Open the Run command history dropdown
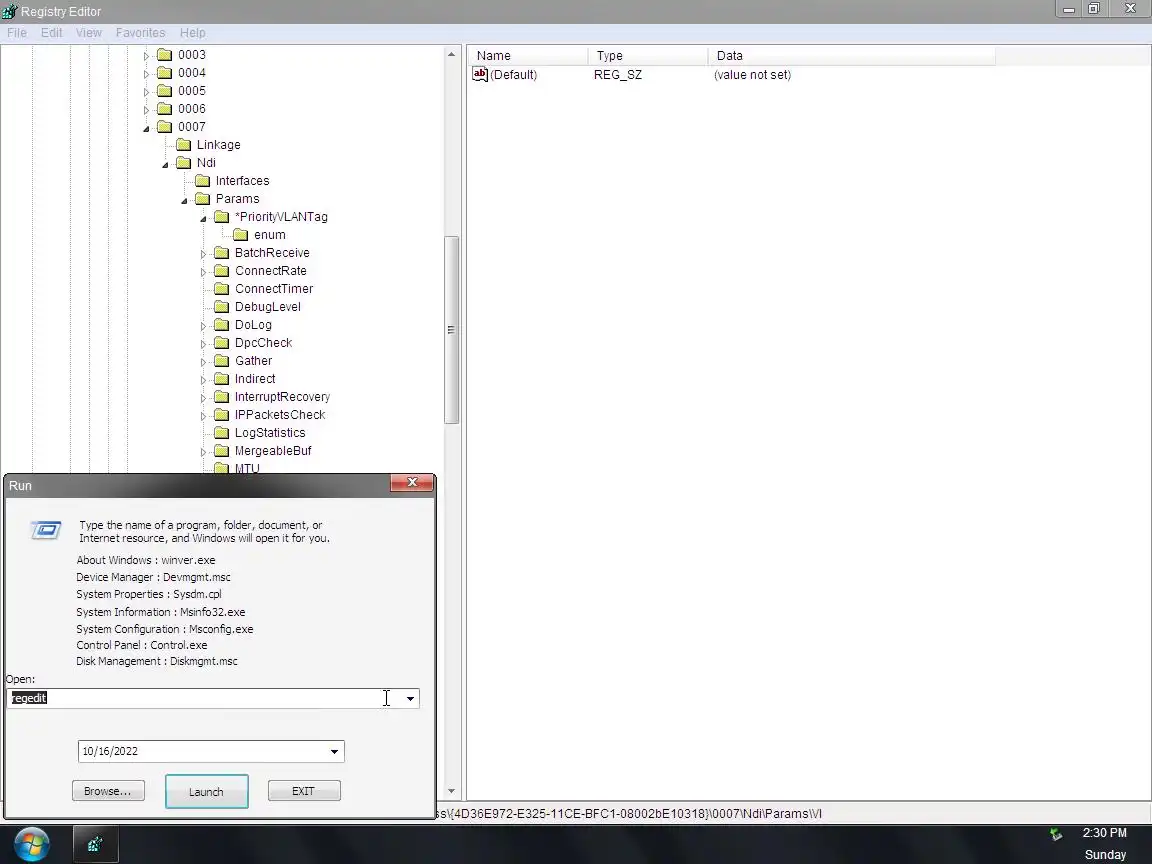The width and height of the screenshot is (1152, 864). pyautogui.click(x=410, y=699)
